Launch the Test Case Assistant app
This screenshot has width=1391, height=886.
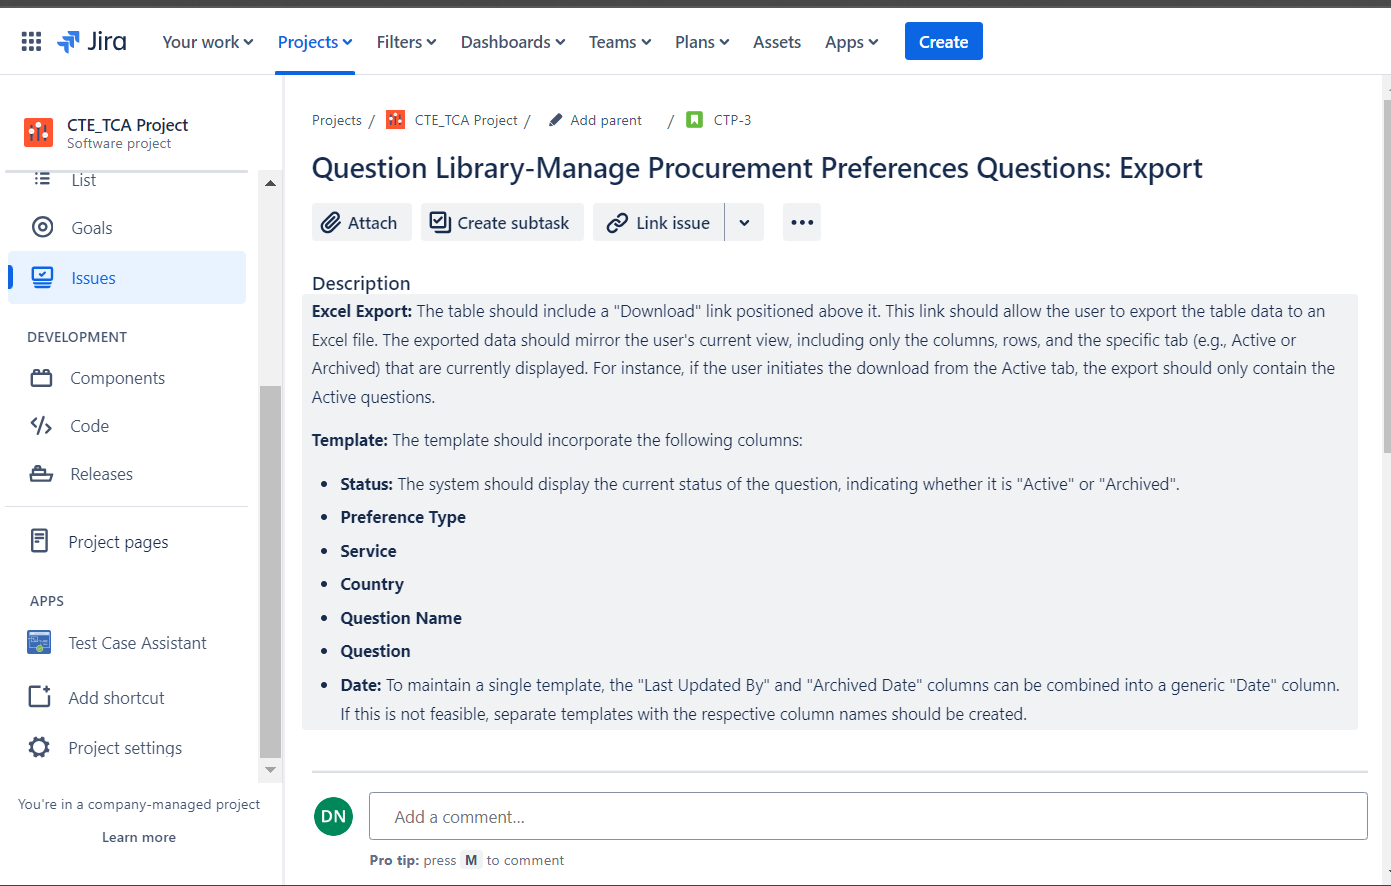click(38, 642)
